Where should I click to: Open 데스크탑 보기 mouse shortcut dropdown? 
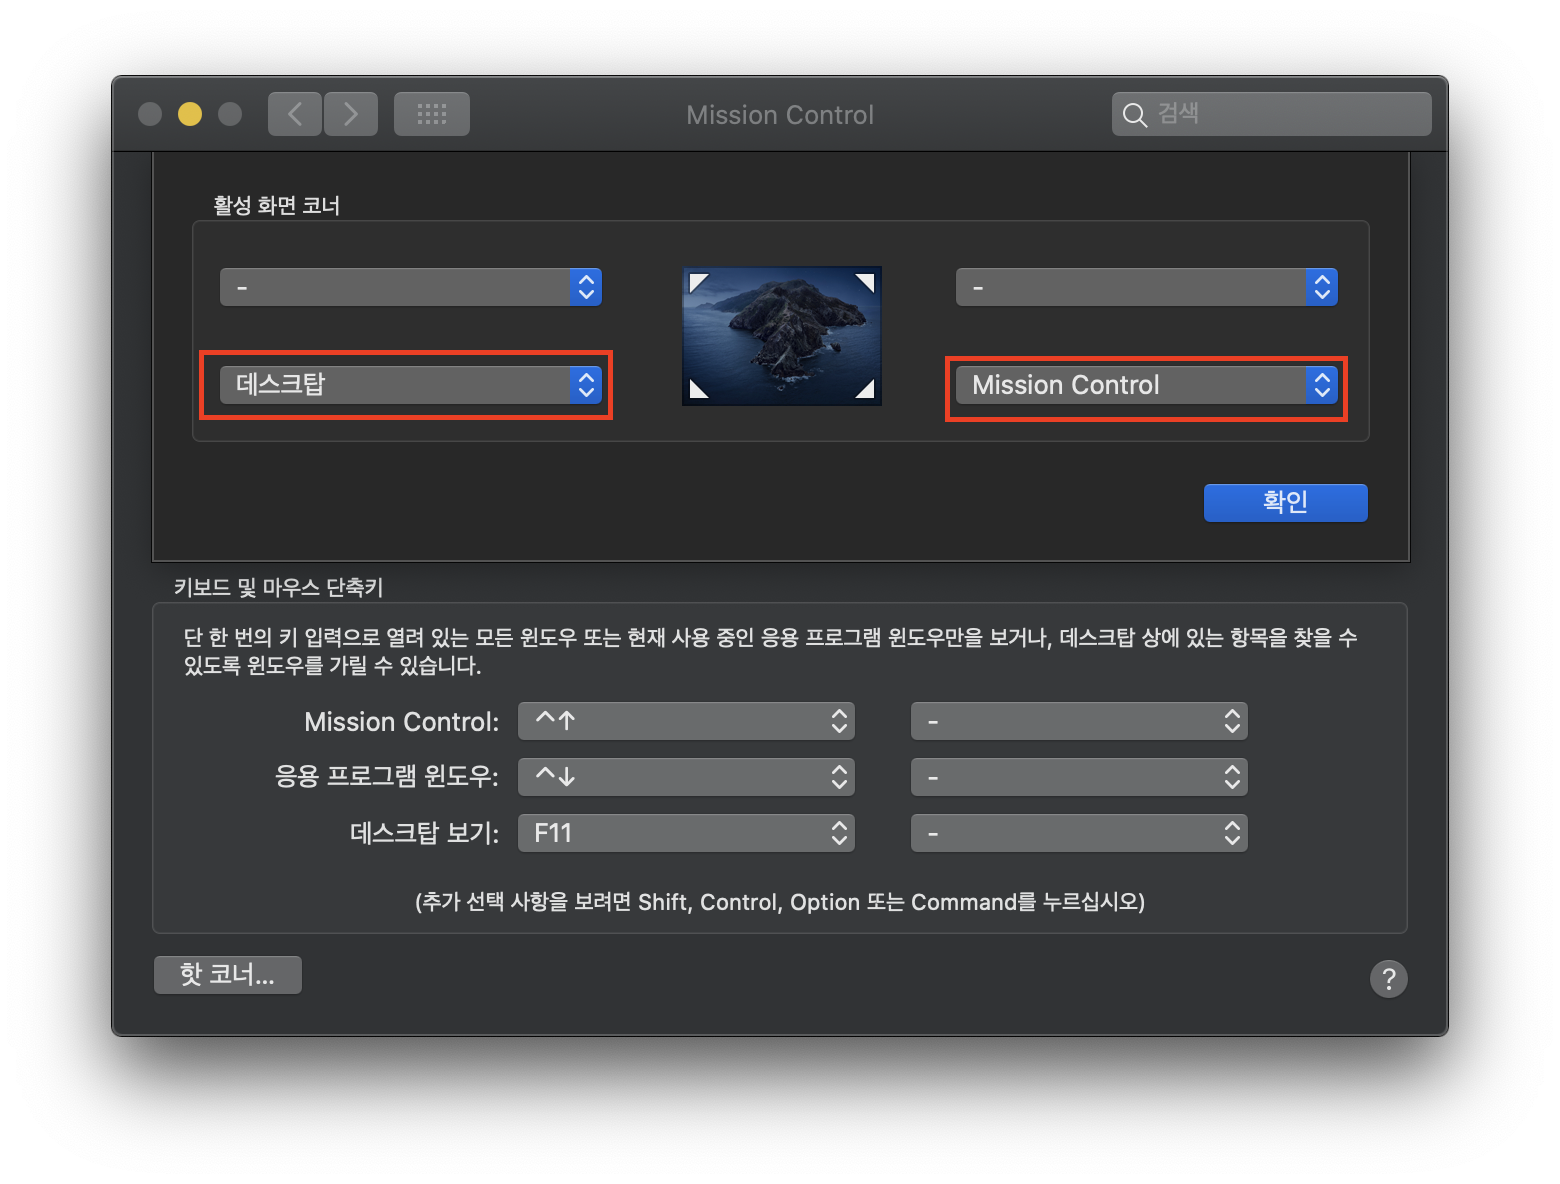1079,833
